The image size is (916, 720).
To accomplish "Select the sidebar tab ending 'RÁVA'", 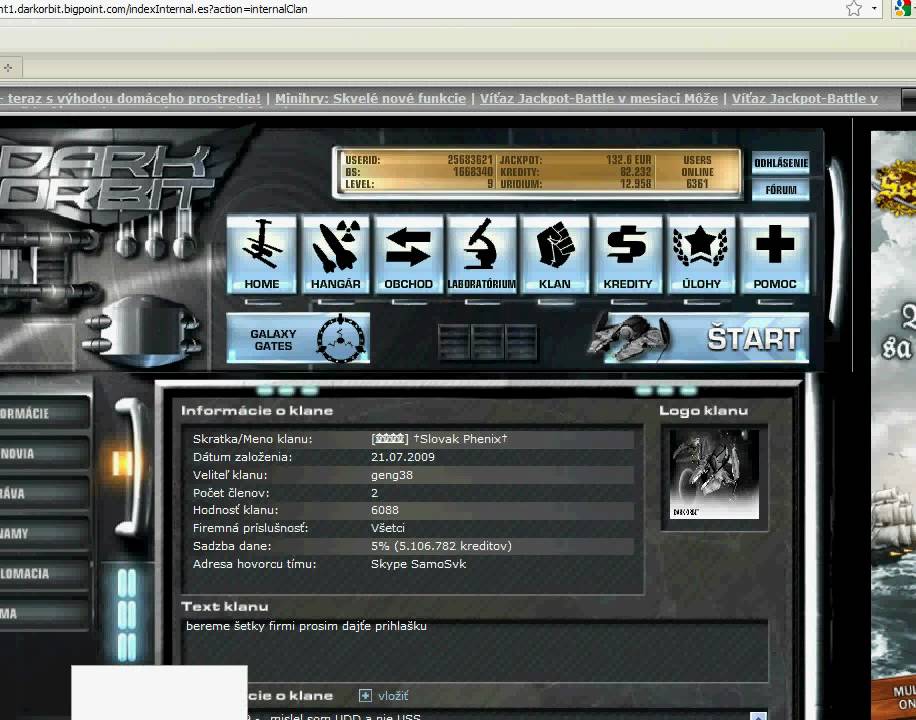I will coord(44,493).
